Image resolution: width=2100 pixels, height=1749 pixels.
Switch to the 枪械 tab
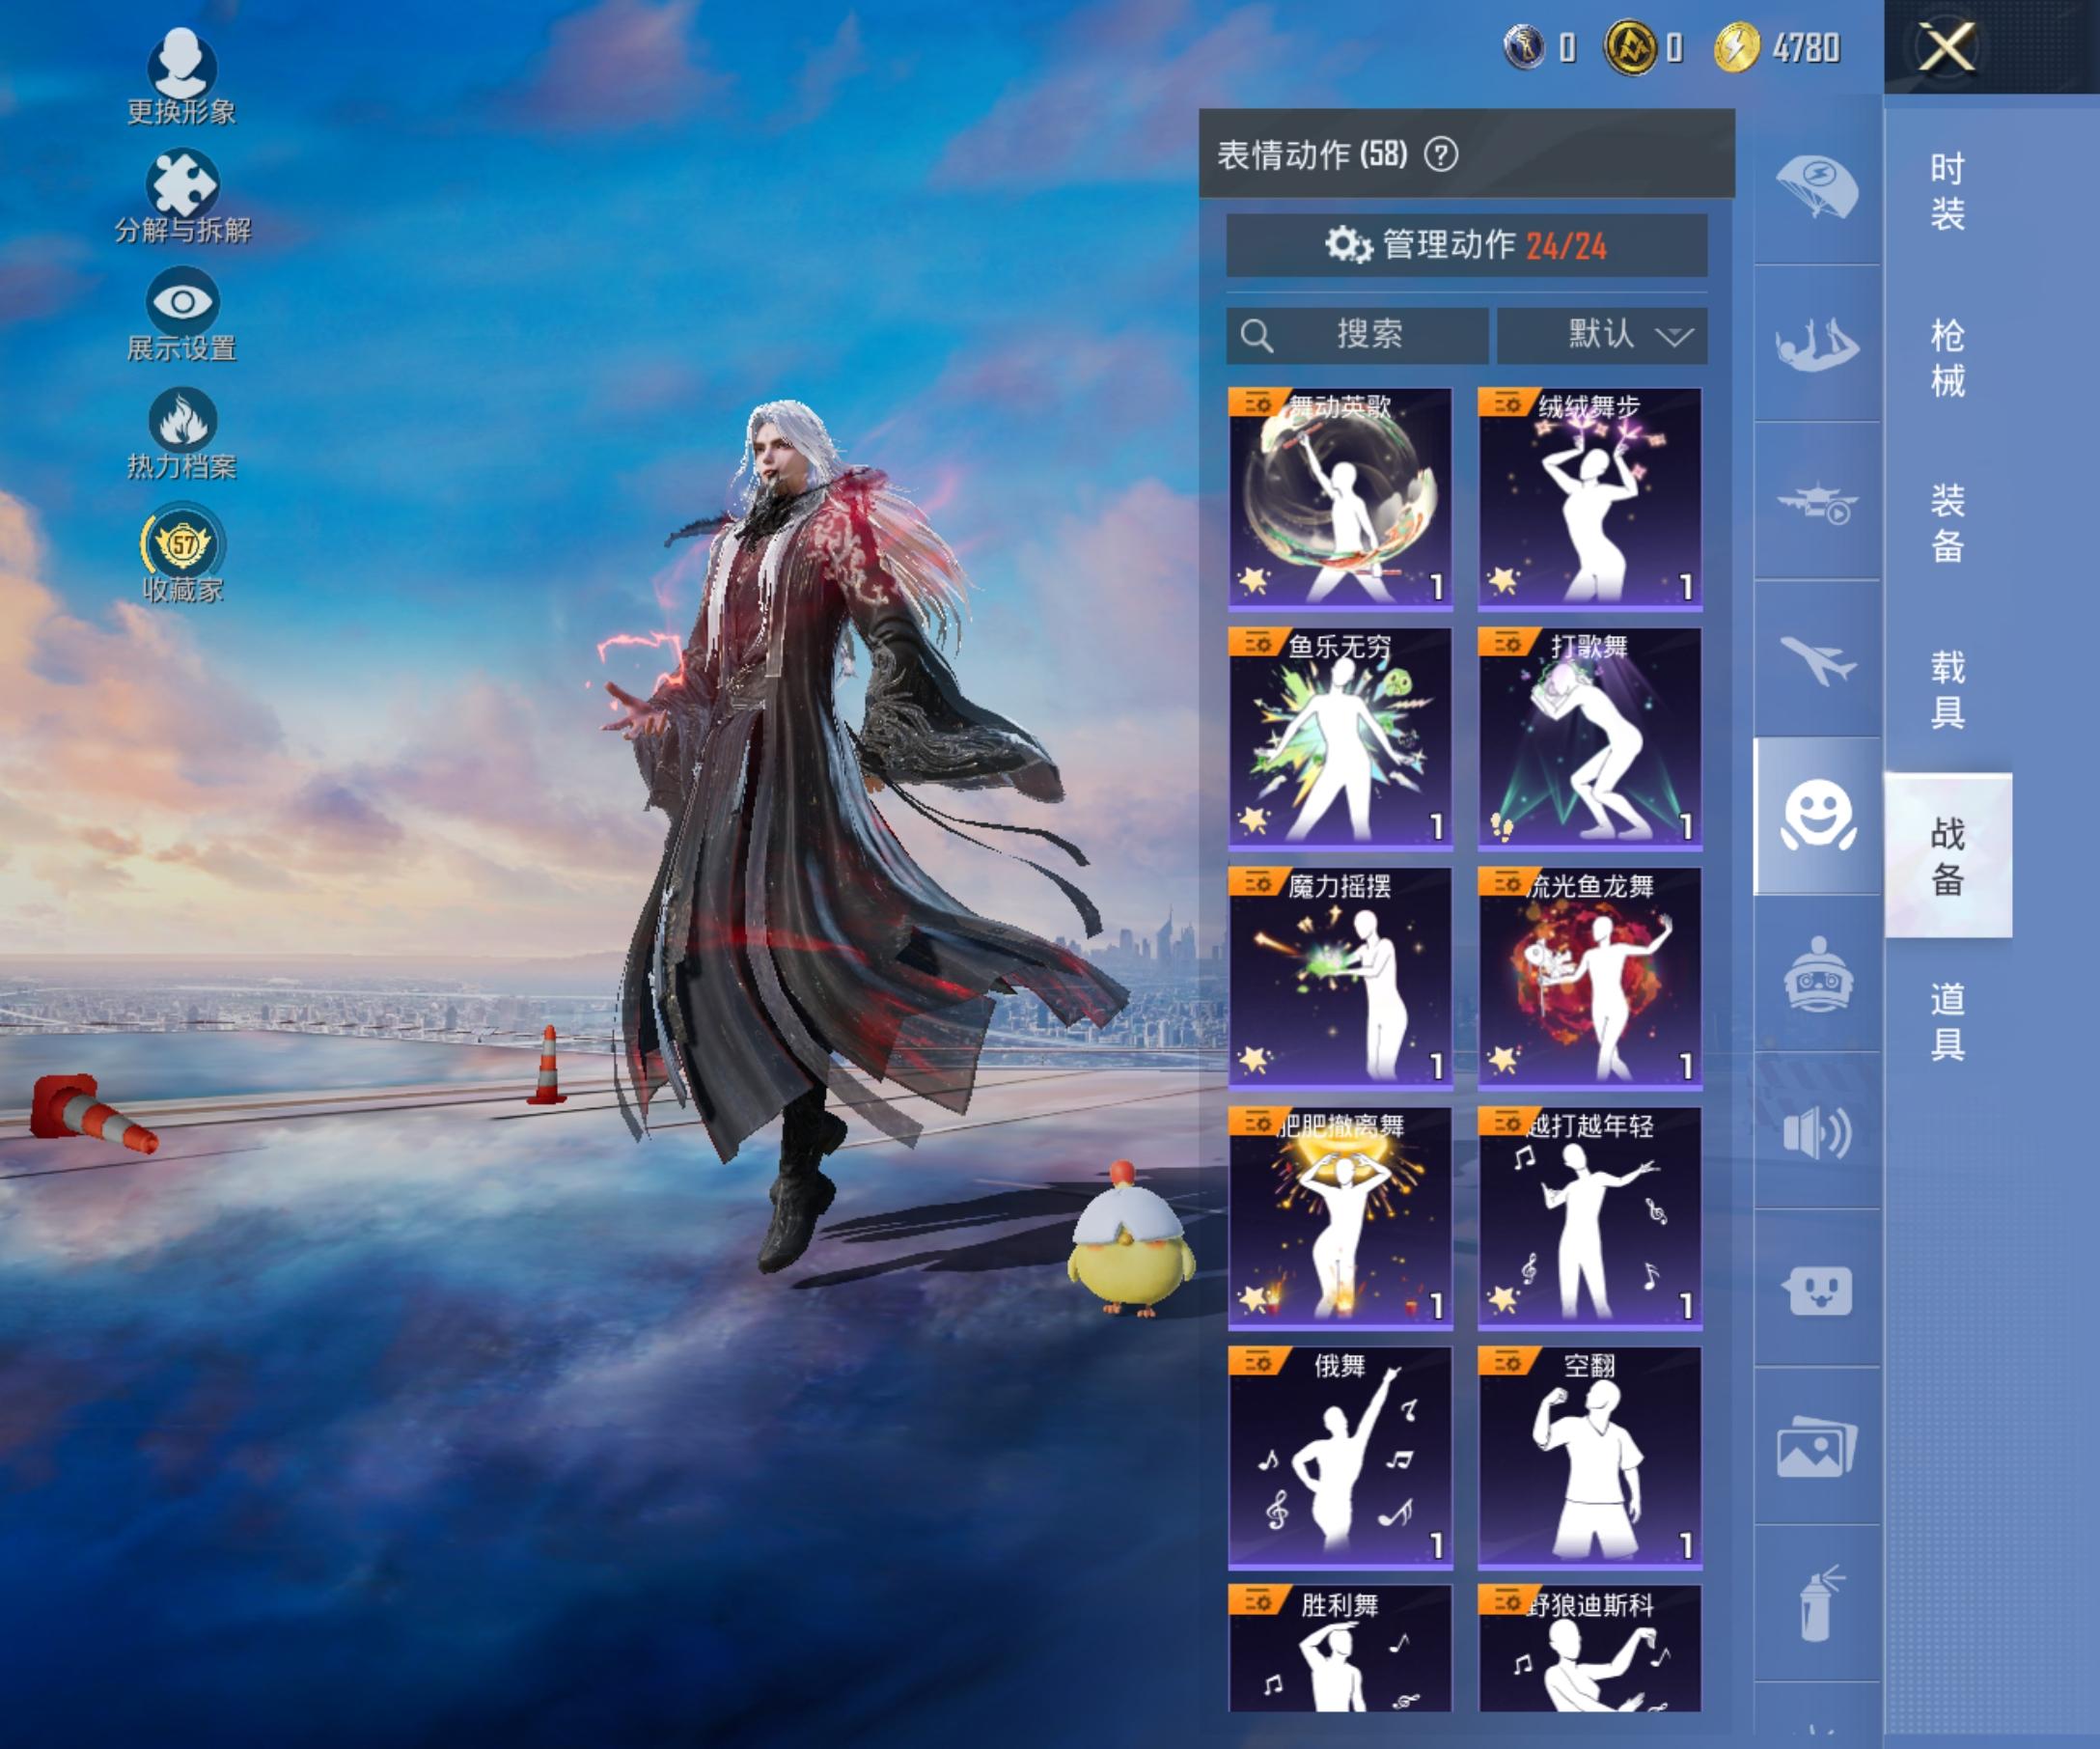click(1947, 358)
